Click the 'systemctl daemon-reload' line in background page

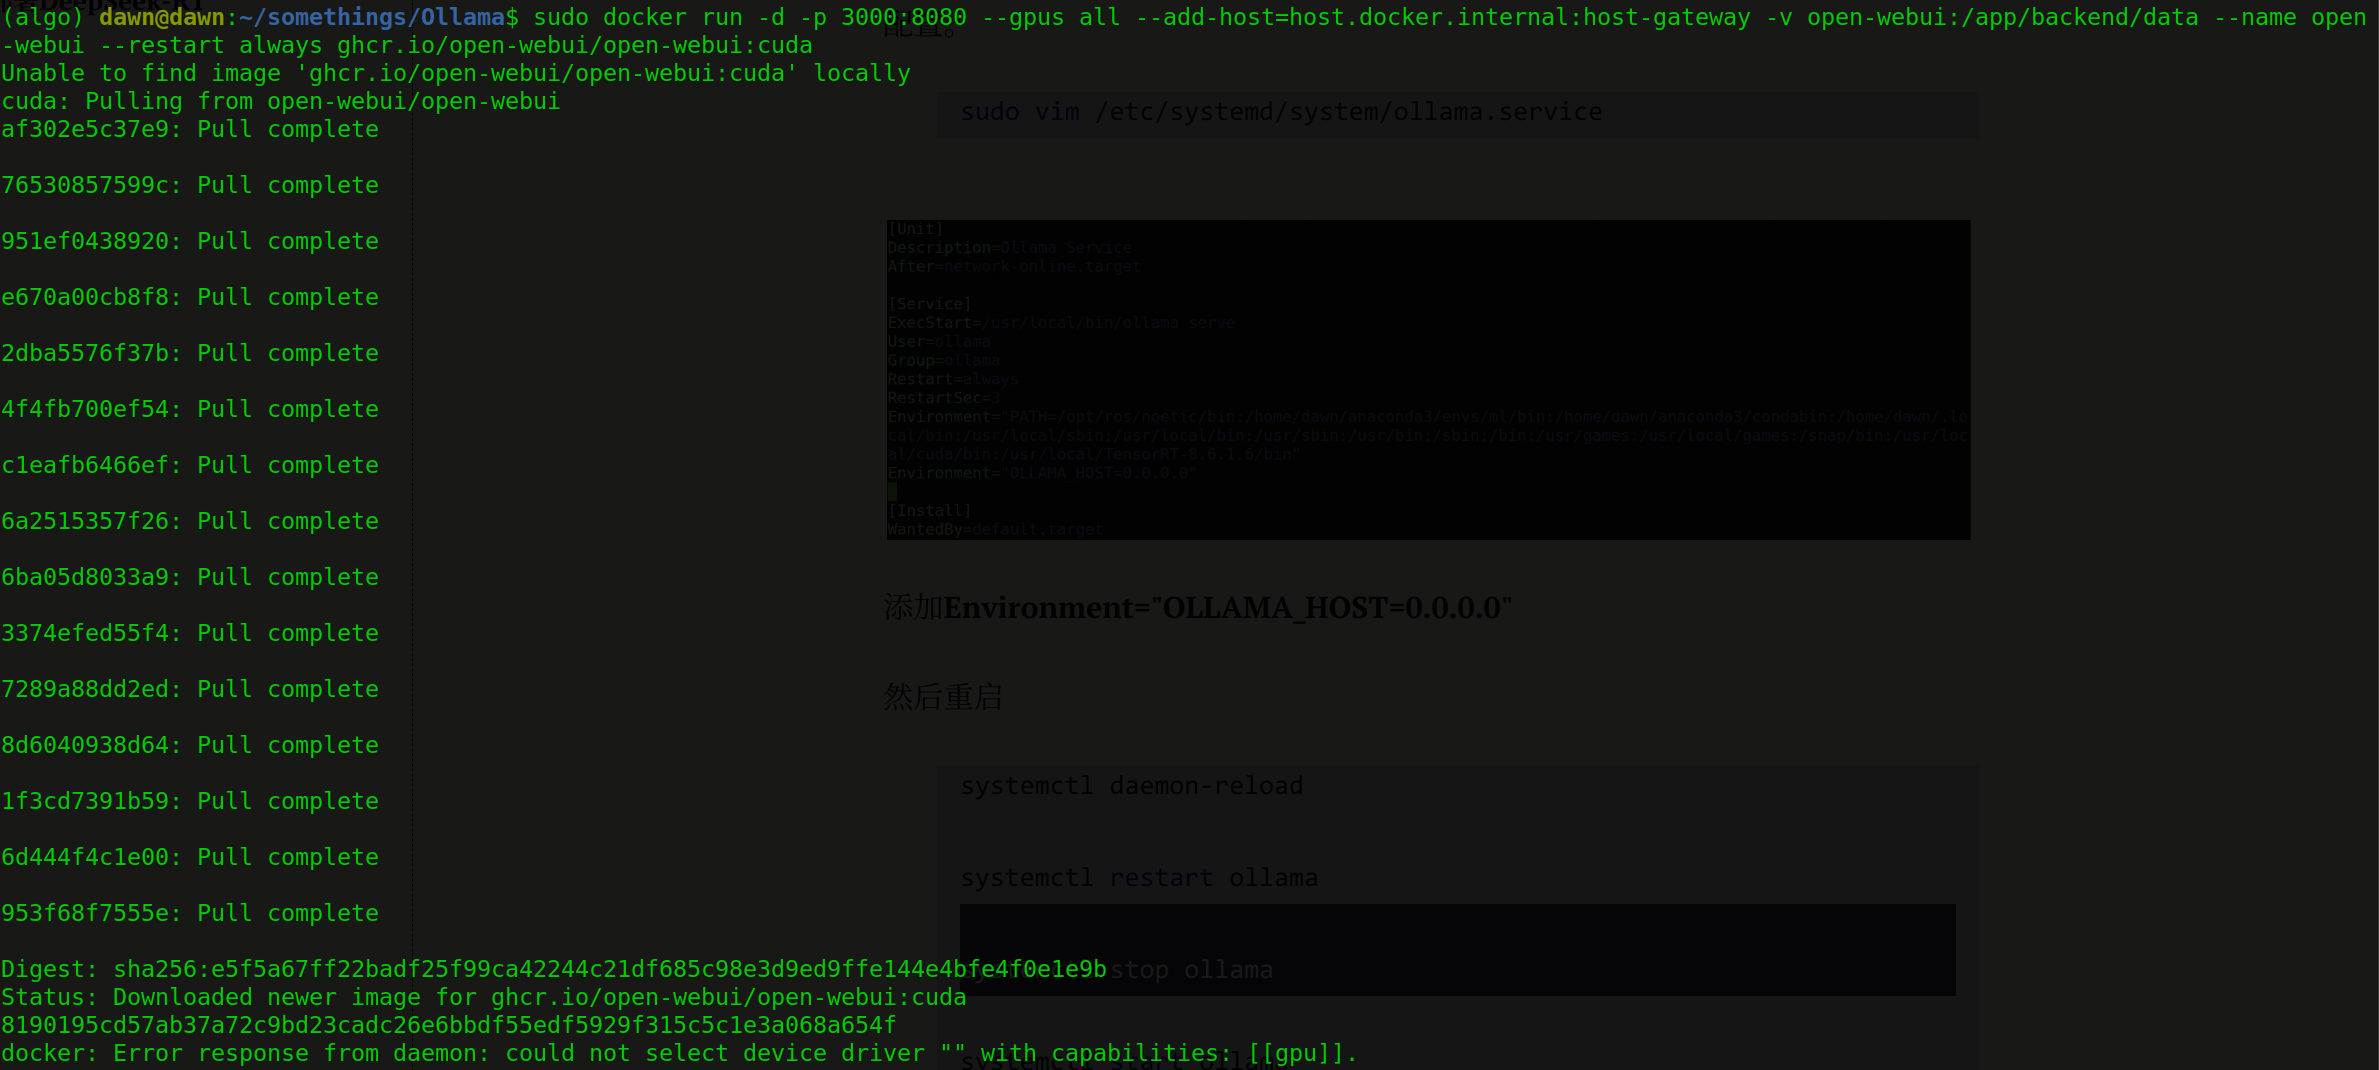click(1132, 786)
